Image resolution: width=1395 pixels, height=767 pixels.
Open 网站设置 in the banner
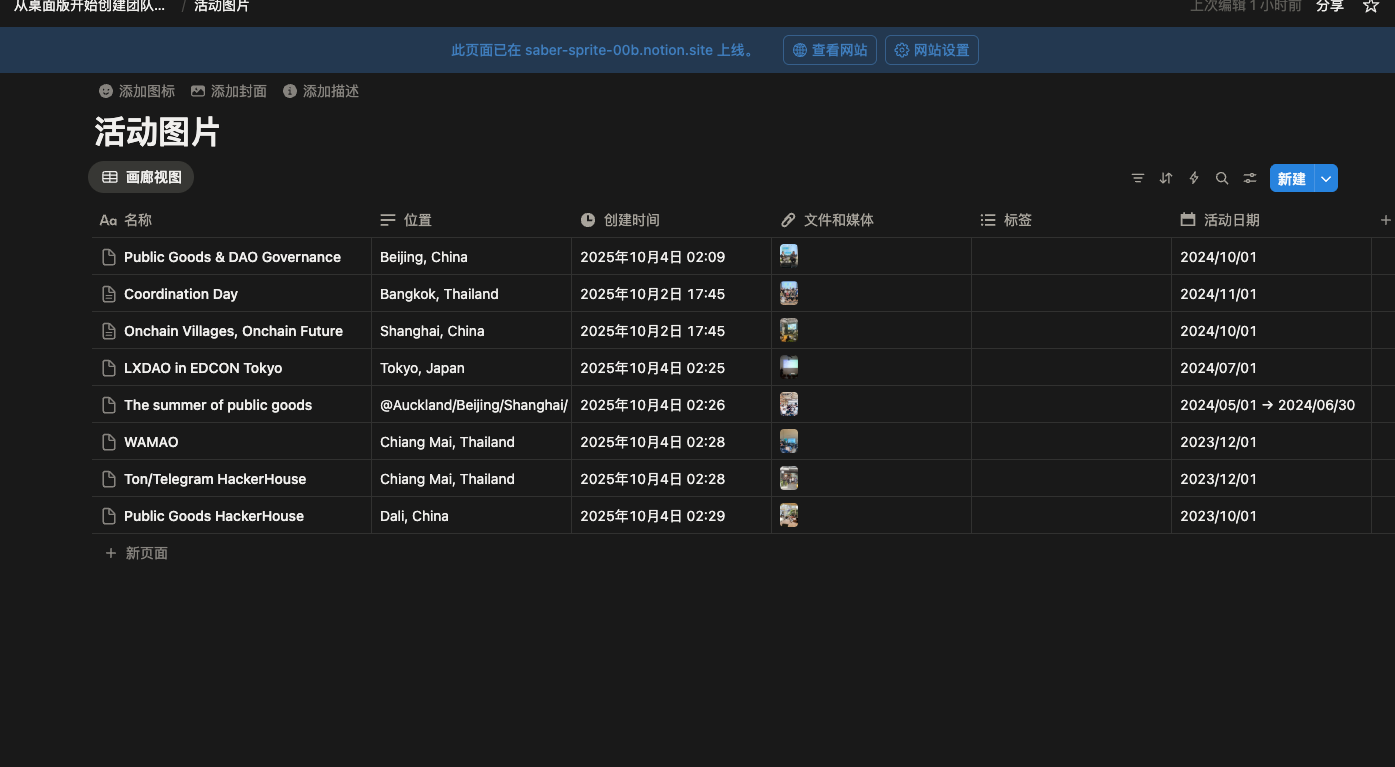point(931,50)
